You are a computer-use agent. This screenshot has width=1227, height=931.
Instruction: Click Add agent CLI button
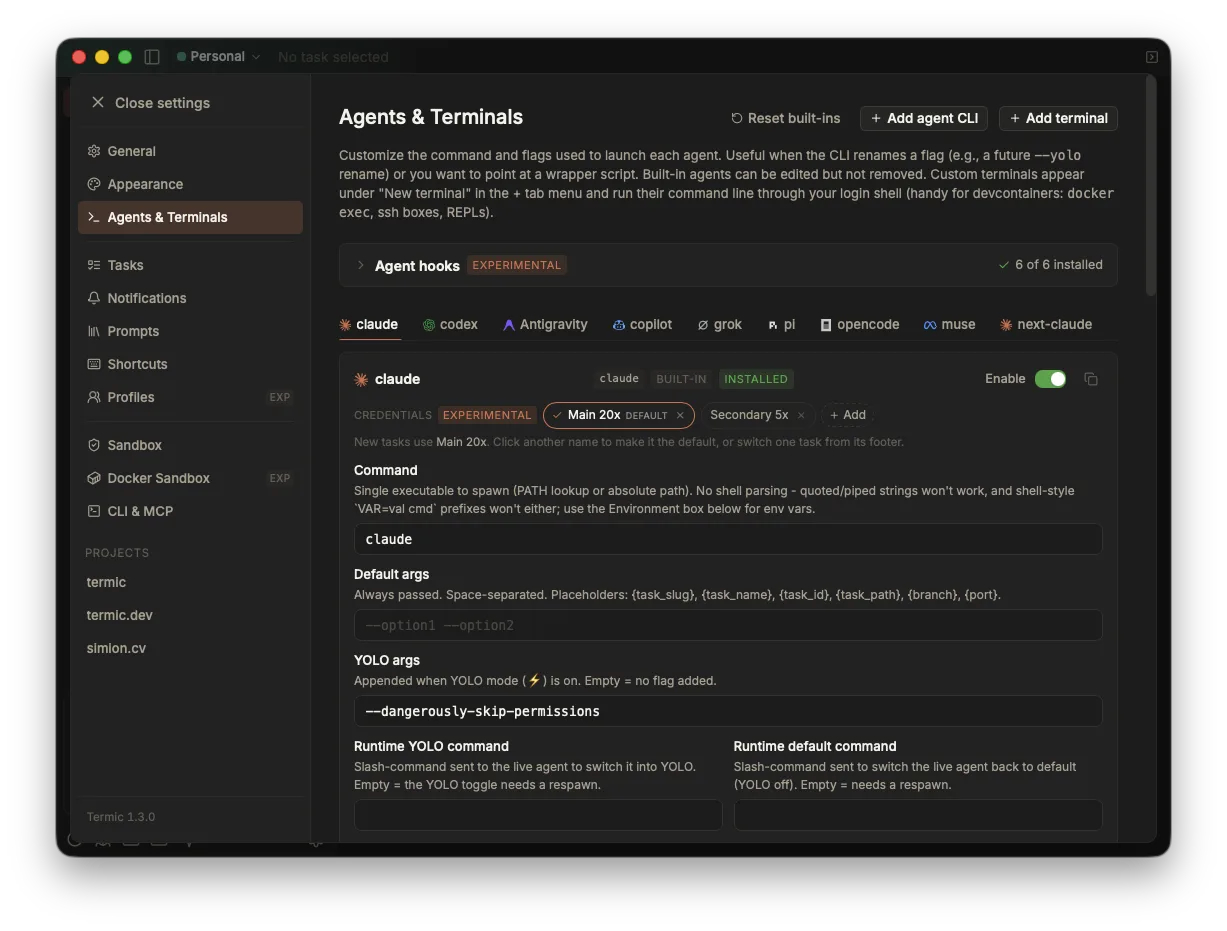click(x=923, y=118)
